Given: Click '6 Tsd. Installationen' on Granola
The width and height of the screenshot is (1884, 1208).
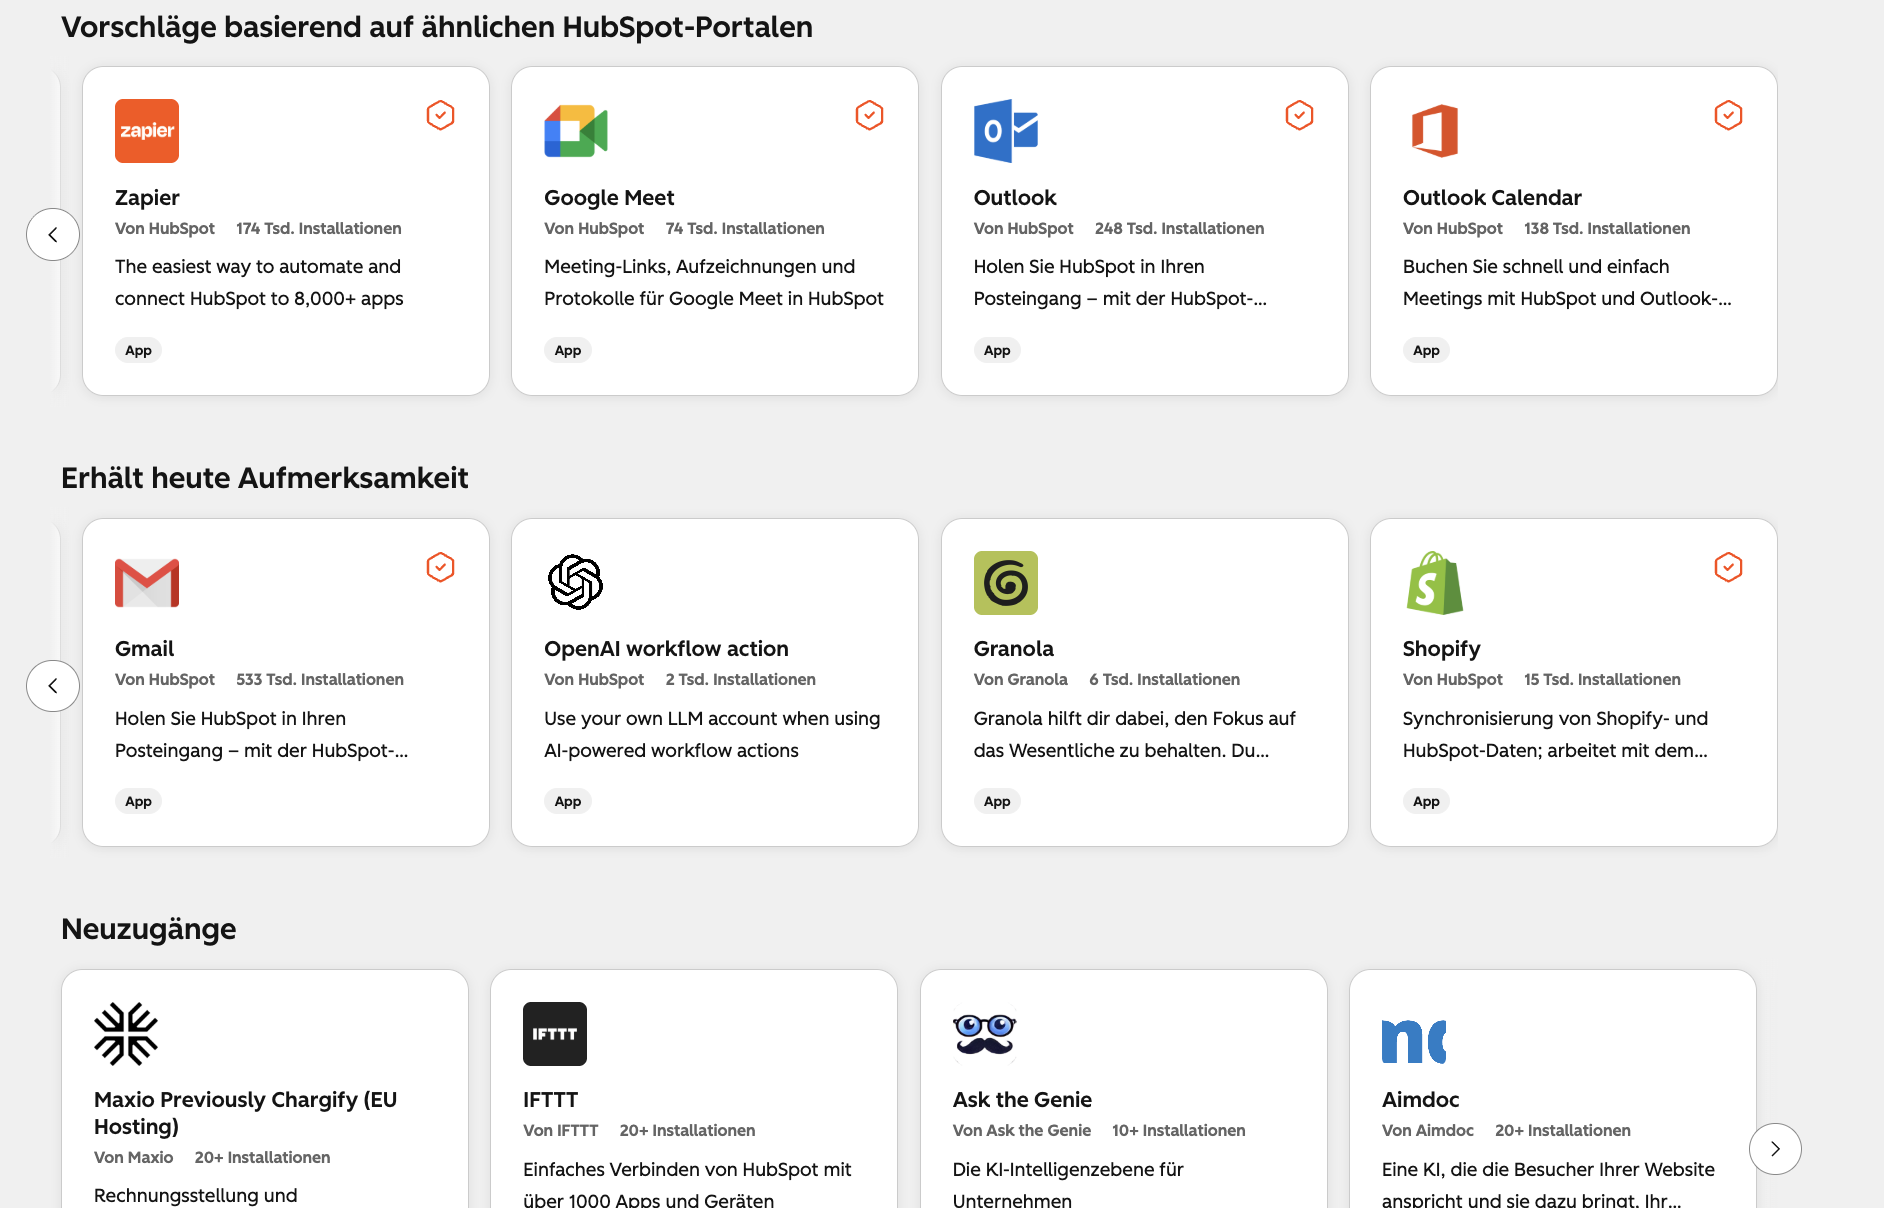Looking at the screenshot, I should pyautogui.click(x=1164, y=680).
